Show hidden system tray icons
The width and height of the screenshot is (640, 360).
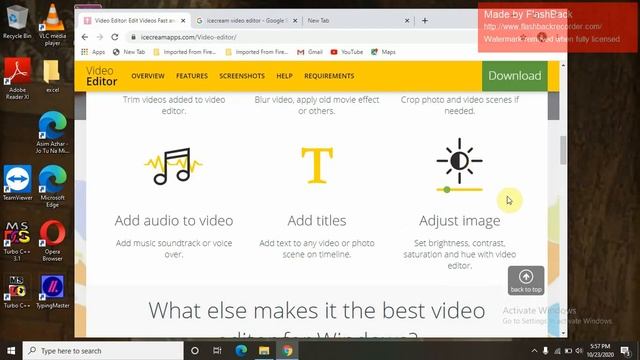click(x=534, y=351)
